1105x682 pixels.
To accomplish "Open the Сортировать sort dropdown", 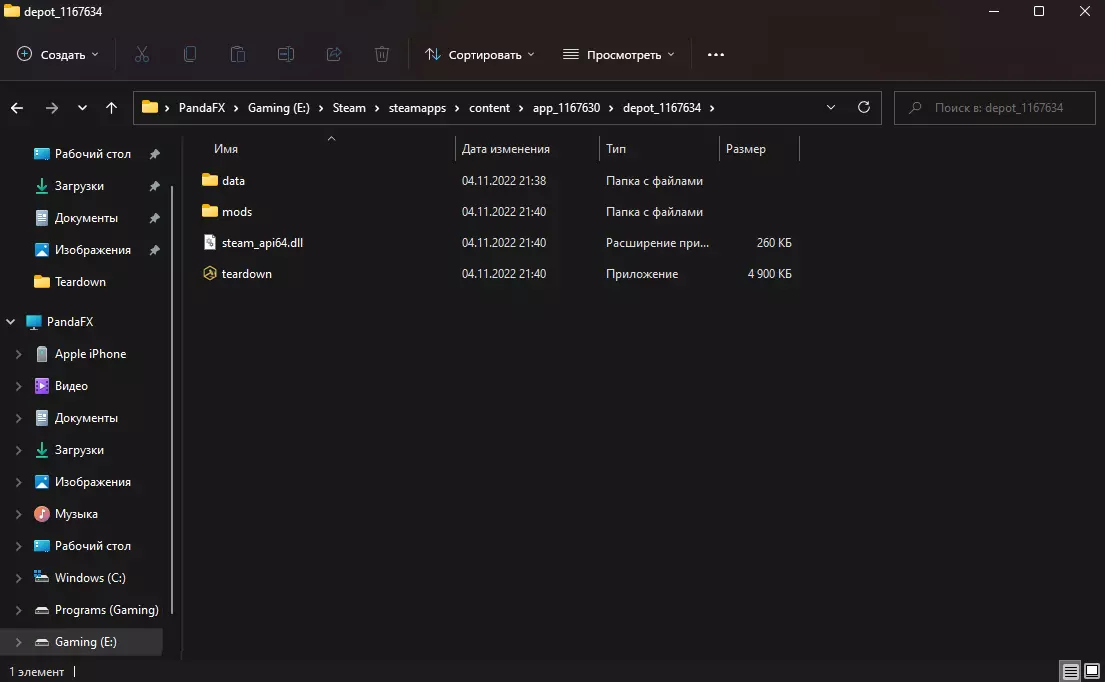I will pos(480,54).
